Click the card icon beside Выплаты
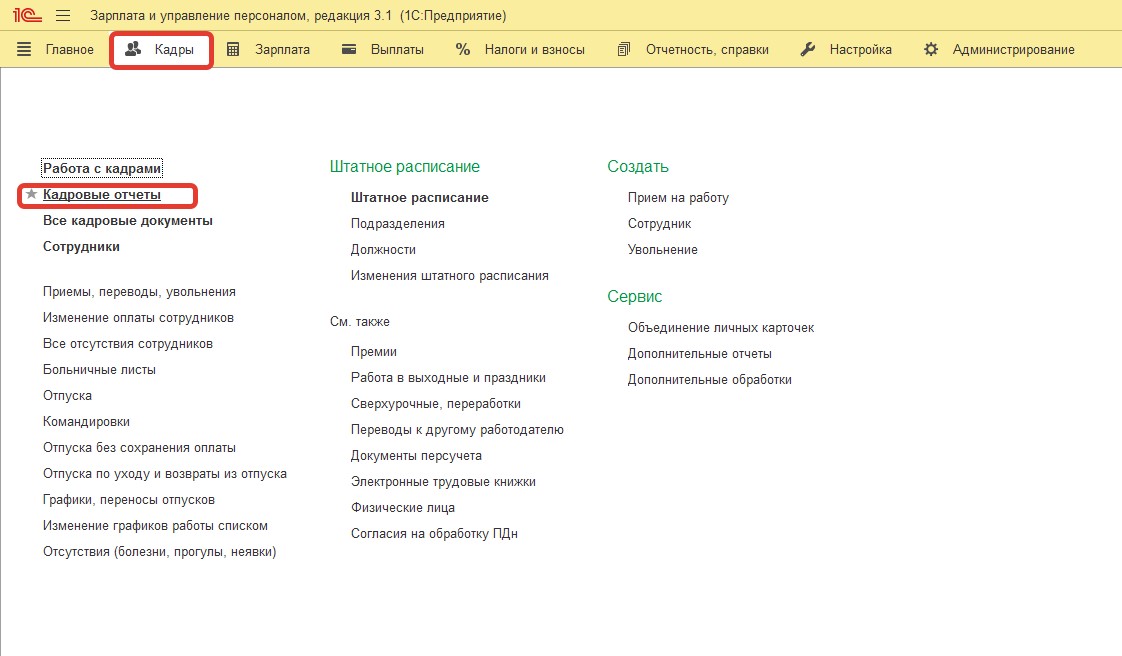 [x=348, y=49]
